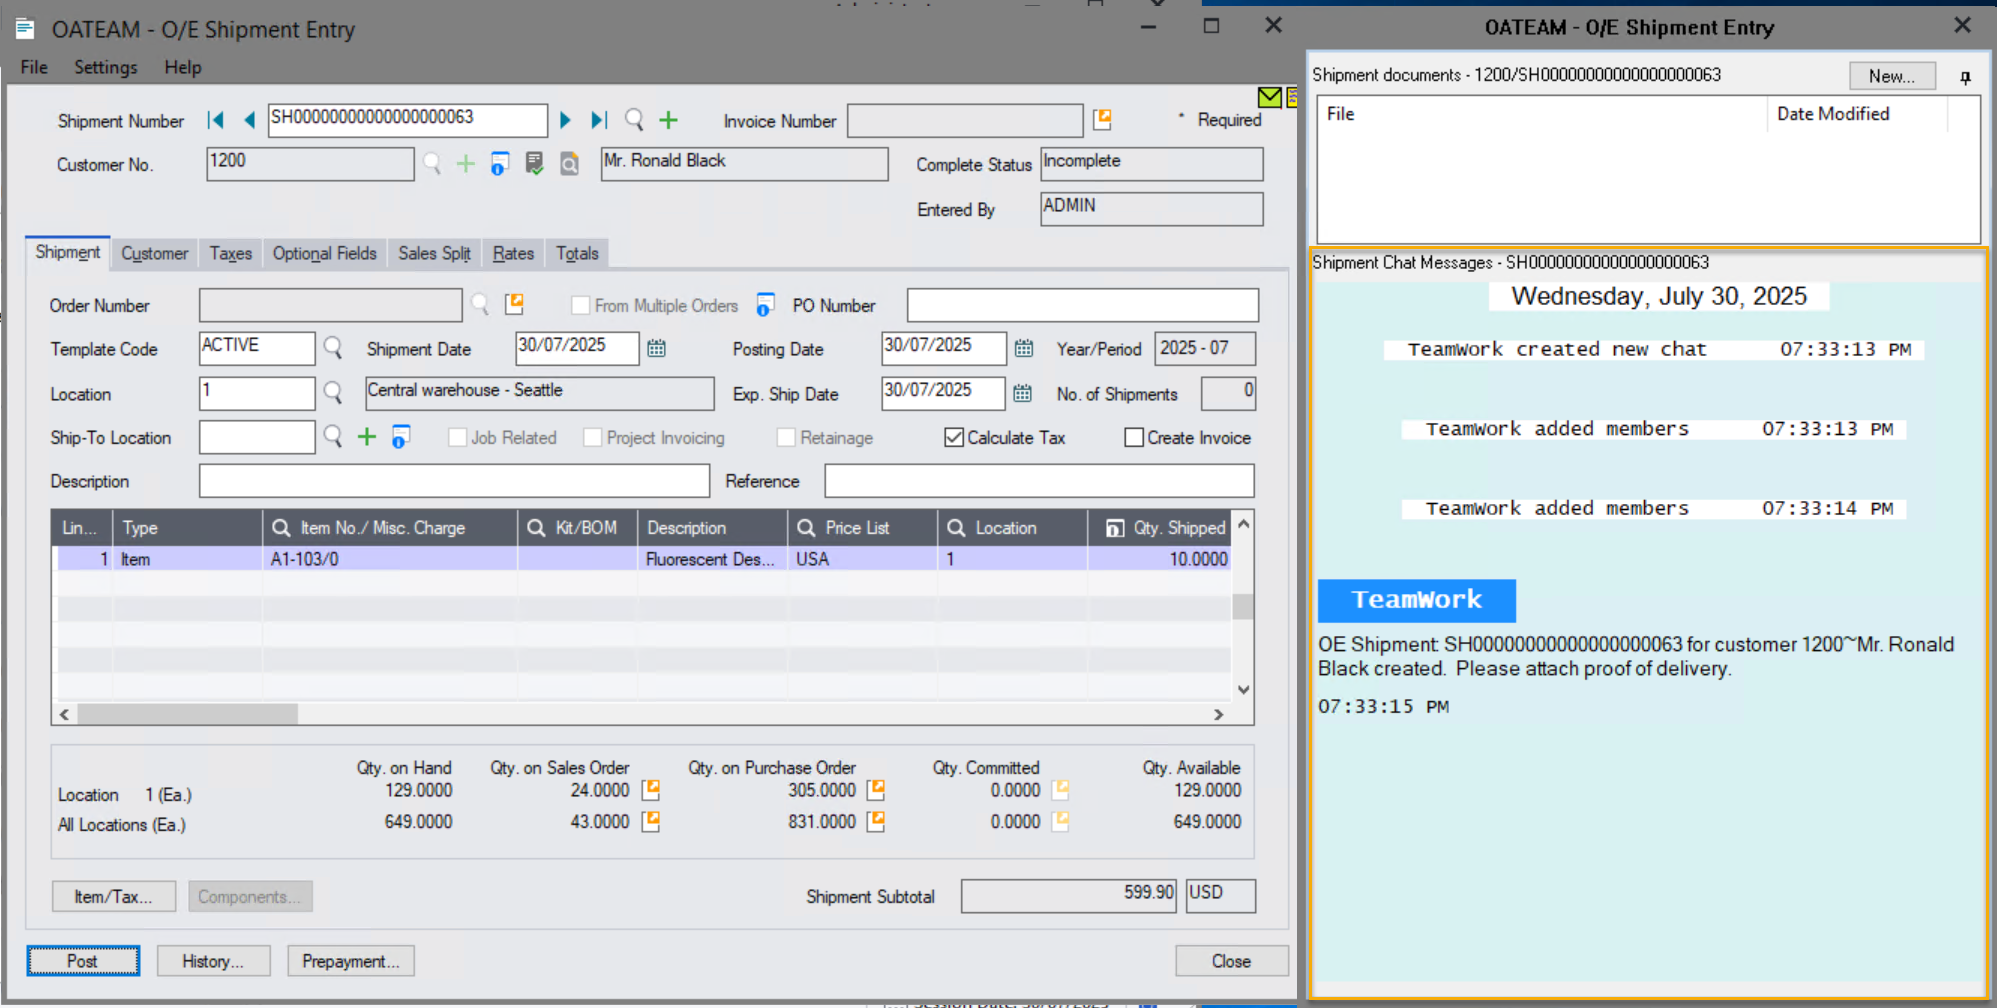Click the Item No./Misc. Charge column header
The height and width of the screenshot is (1008, 1997).
click(x=390, y=527)
